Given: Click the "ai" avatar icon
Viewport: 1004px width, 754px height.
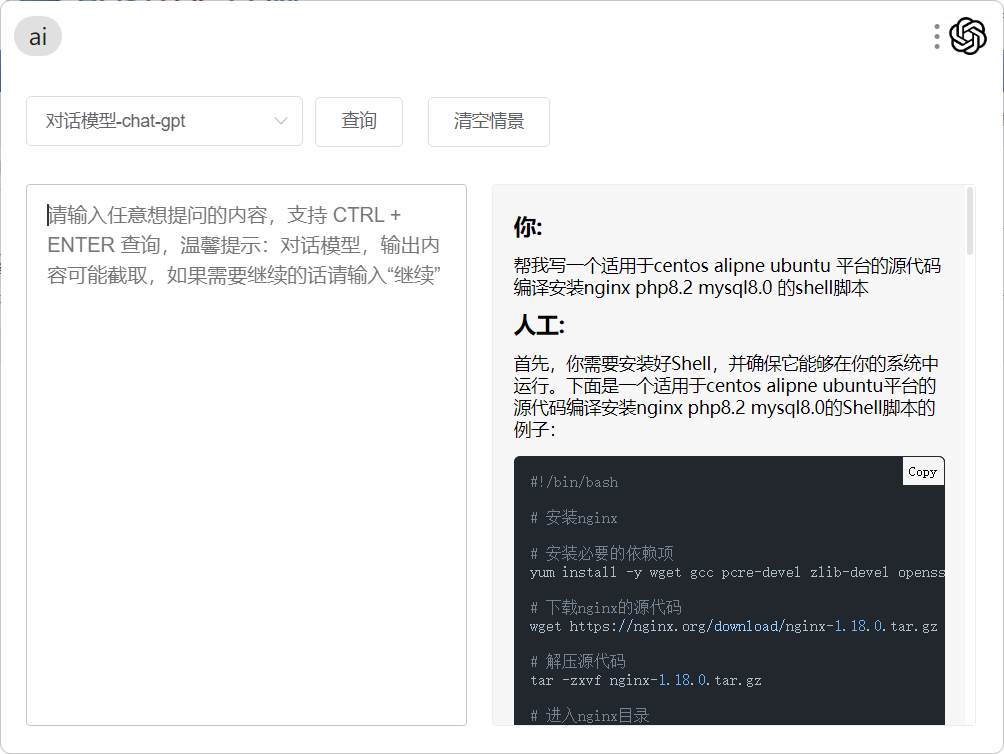Looking at the screenshot, I should pos(37,37).
